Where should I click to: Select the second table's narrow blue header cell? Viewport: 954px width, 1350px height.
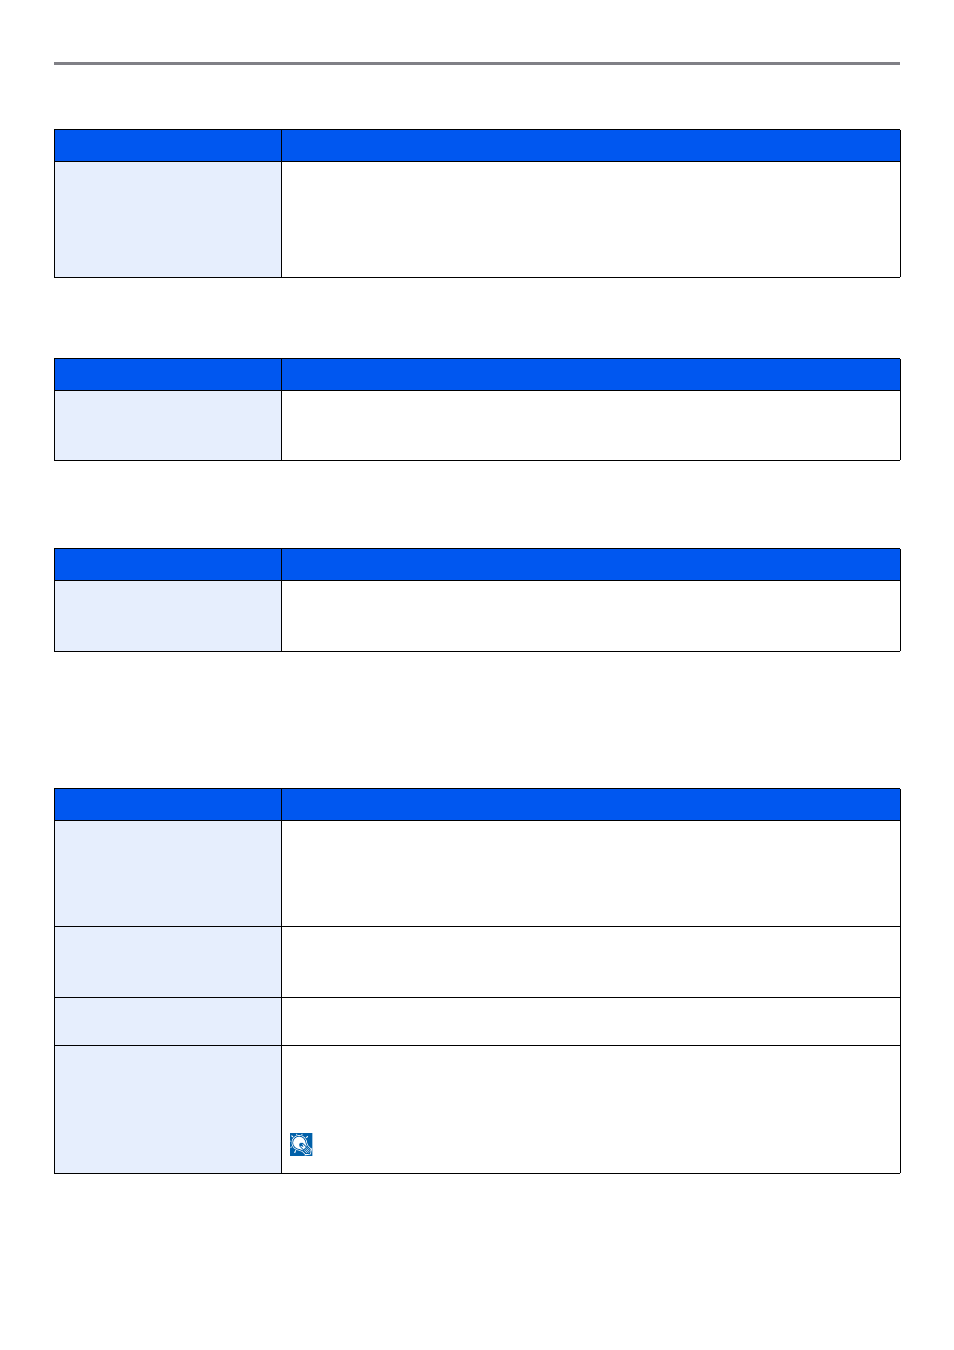tap(168, 375)
